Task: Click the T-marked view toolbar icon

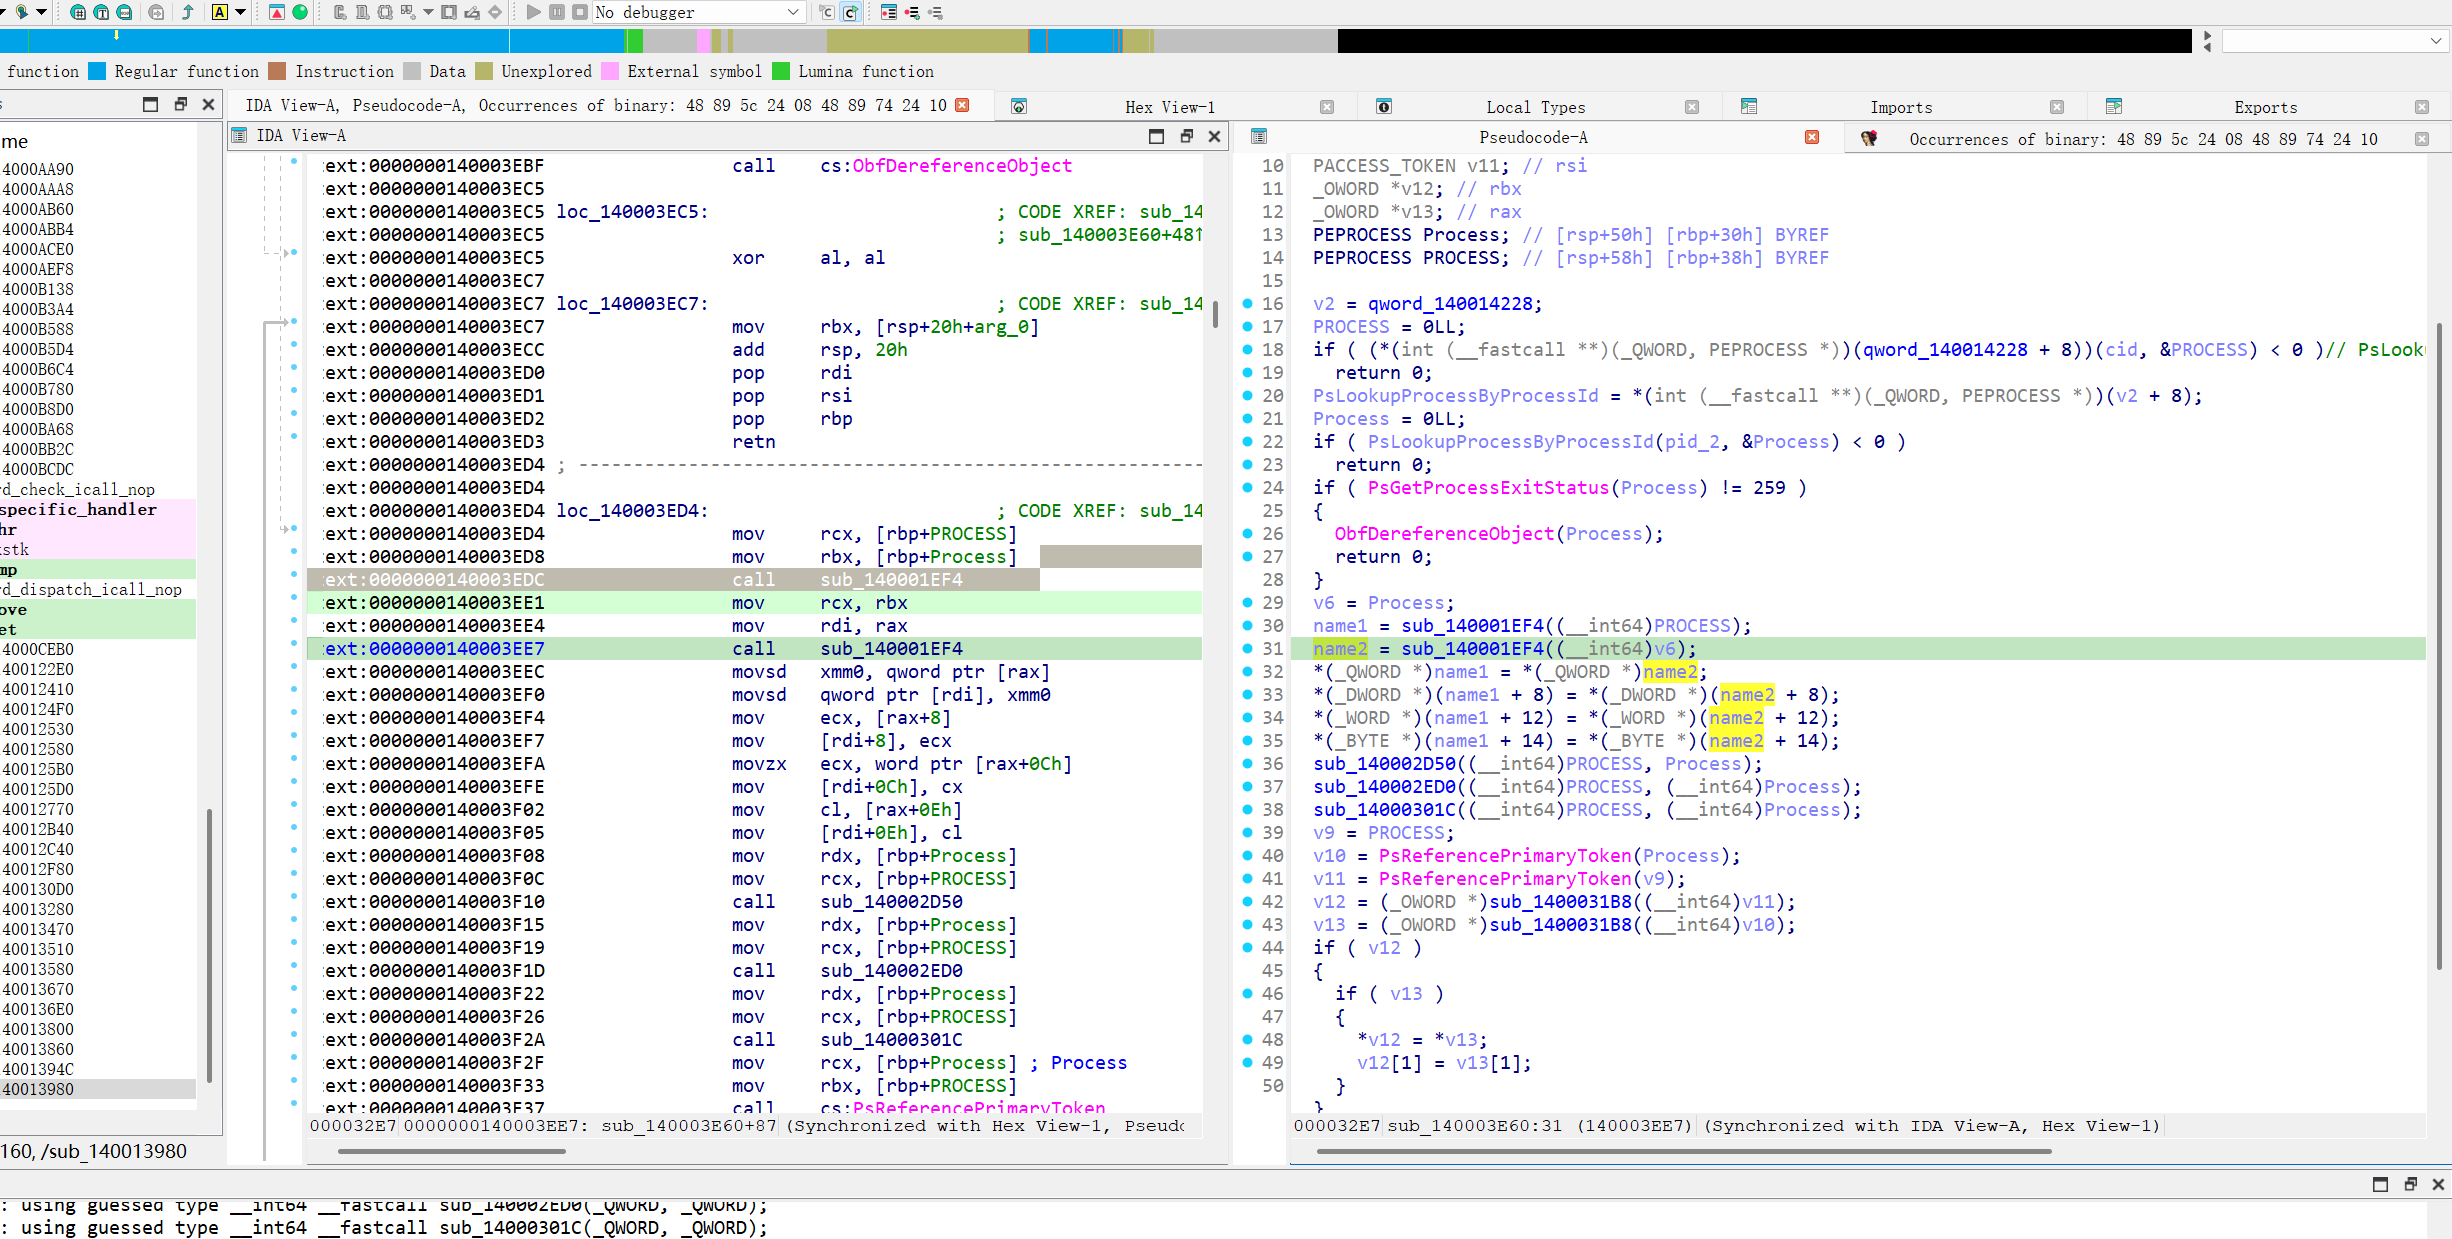Action: (x=101, y=12)
